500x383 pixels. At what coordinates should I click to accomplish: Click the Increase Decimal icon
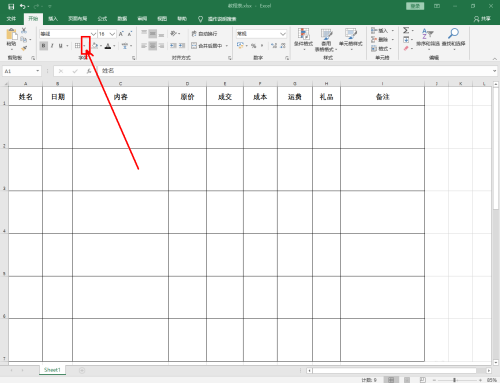pyautogui.click(x=274, y=46)
